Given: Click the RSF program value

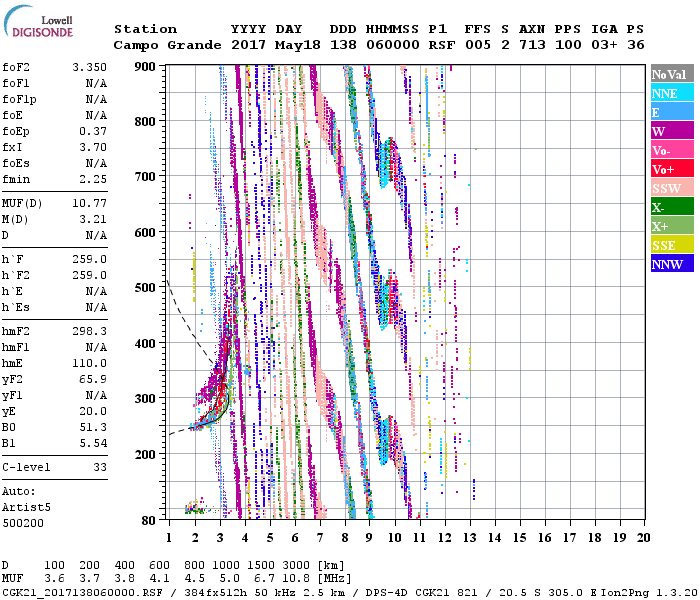Looking at the screenshot, I should pos(442,45).
